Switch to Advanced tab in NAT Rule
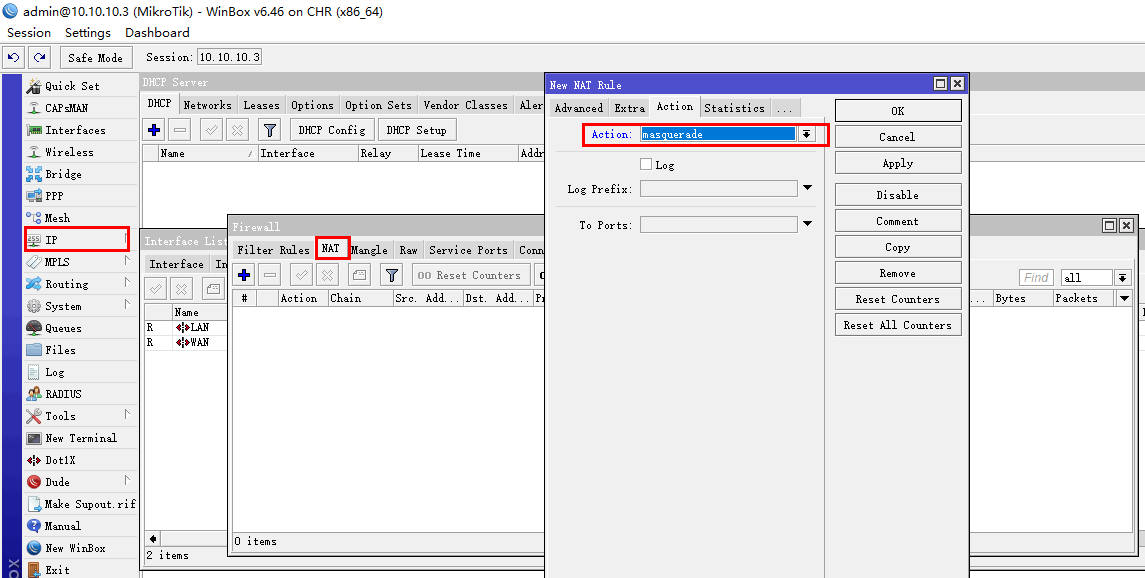The width and height of the screenshot is (1145, 578). click(x=578, y=108)
